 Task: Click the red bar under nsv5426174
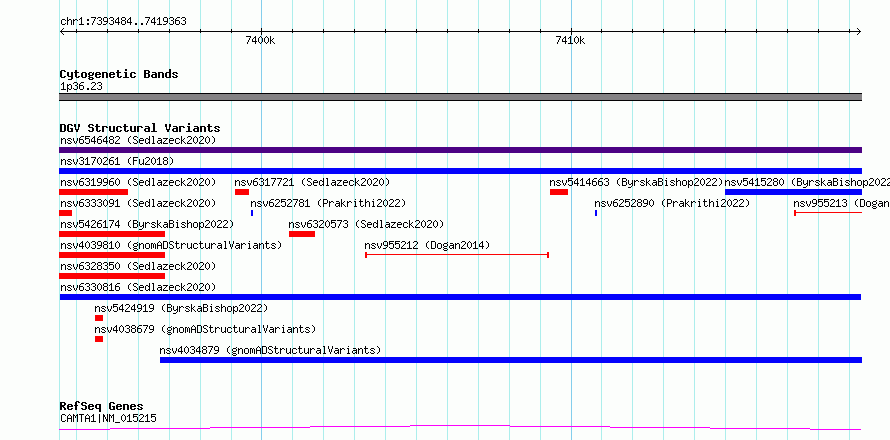[112, 234]
